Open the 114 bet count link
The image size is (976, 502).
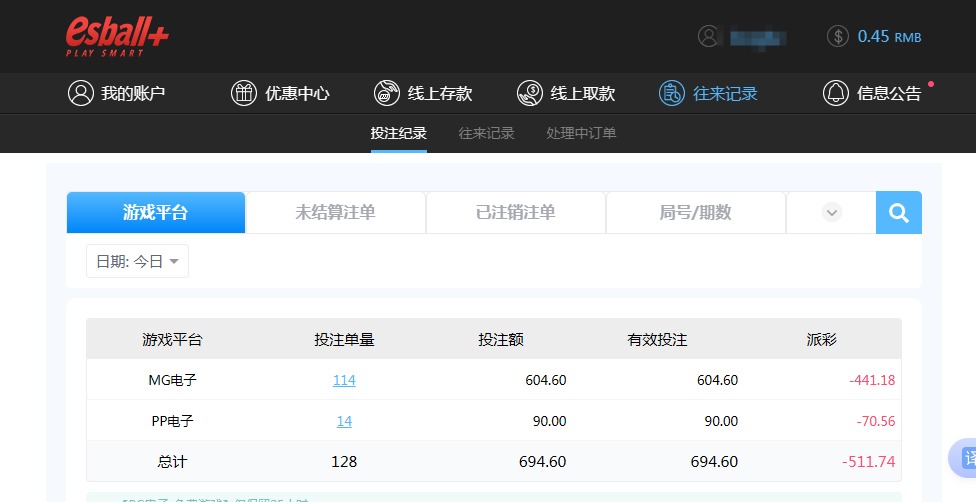(344, 380)
